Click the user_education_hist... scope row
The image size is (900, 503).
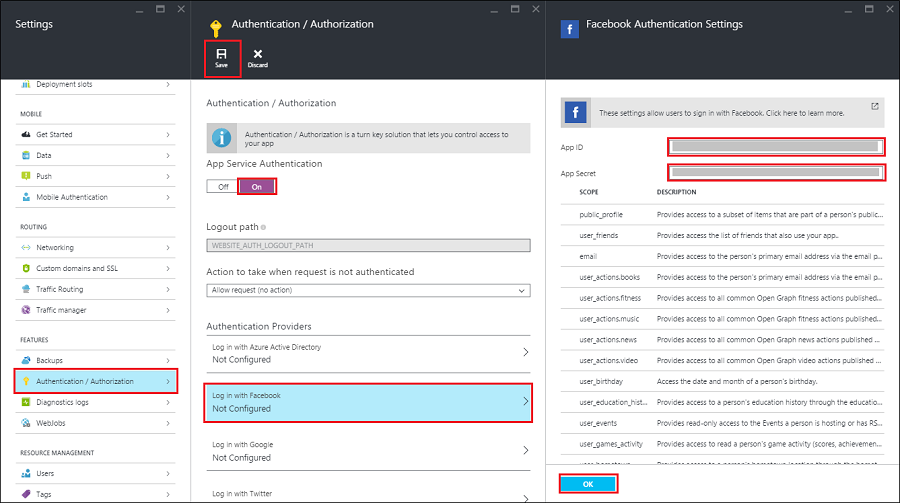tap(722, 403)
